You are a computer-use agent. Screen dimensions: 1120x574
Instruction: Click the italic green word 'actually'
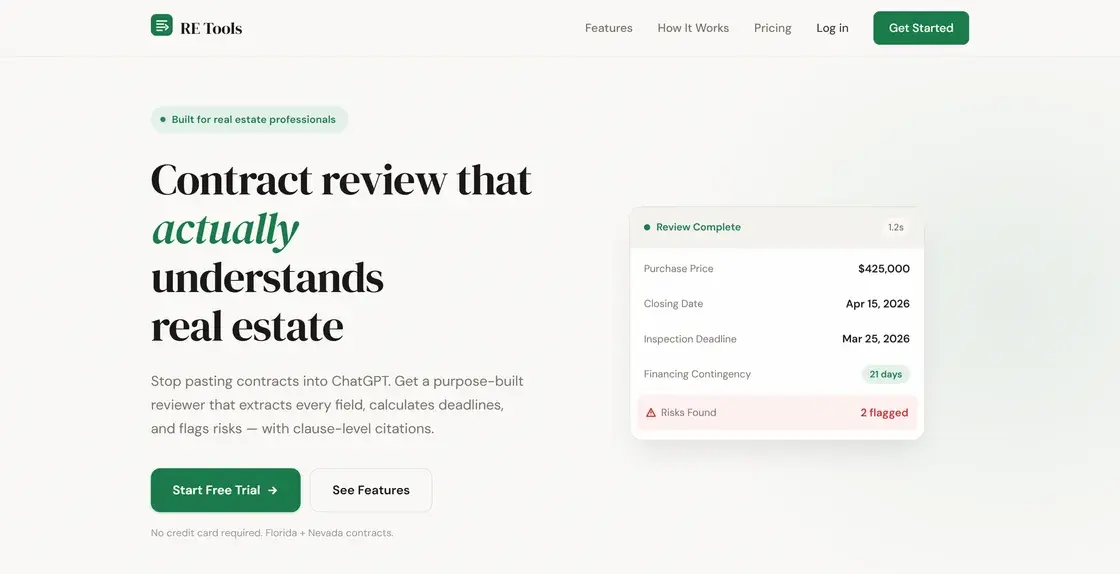(x=226, y=231)
